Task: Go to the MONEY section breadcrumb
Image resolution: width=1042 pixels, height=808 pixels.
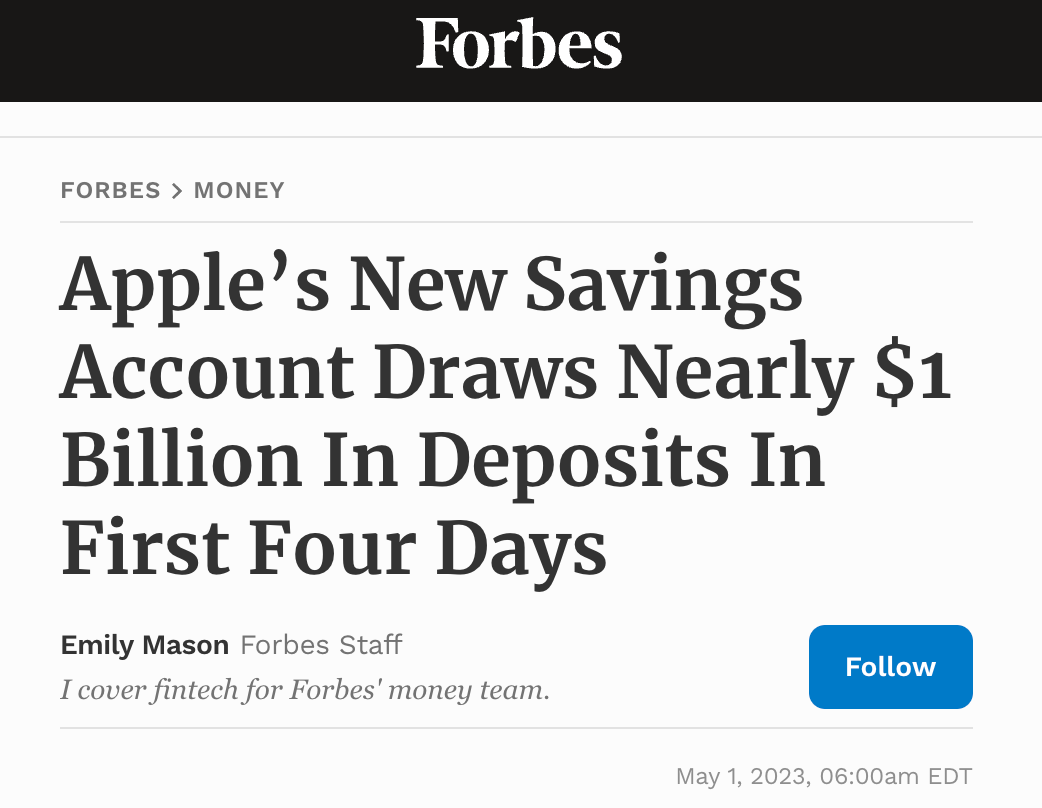Action: pos(239,190)
